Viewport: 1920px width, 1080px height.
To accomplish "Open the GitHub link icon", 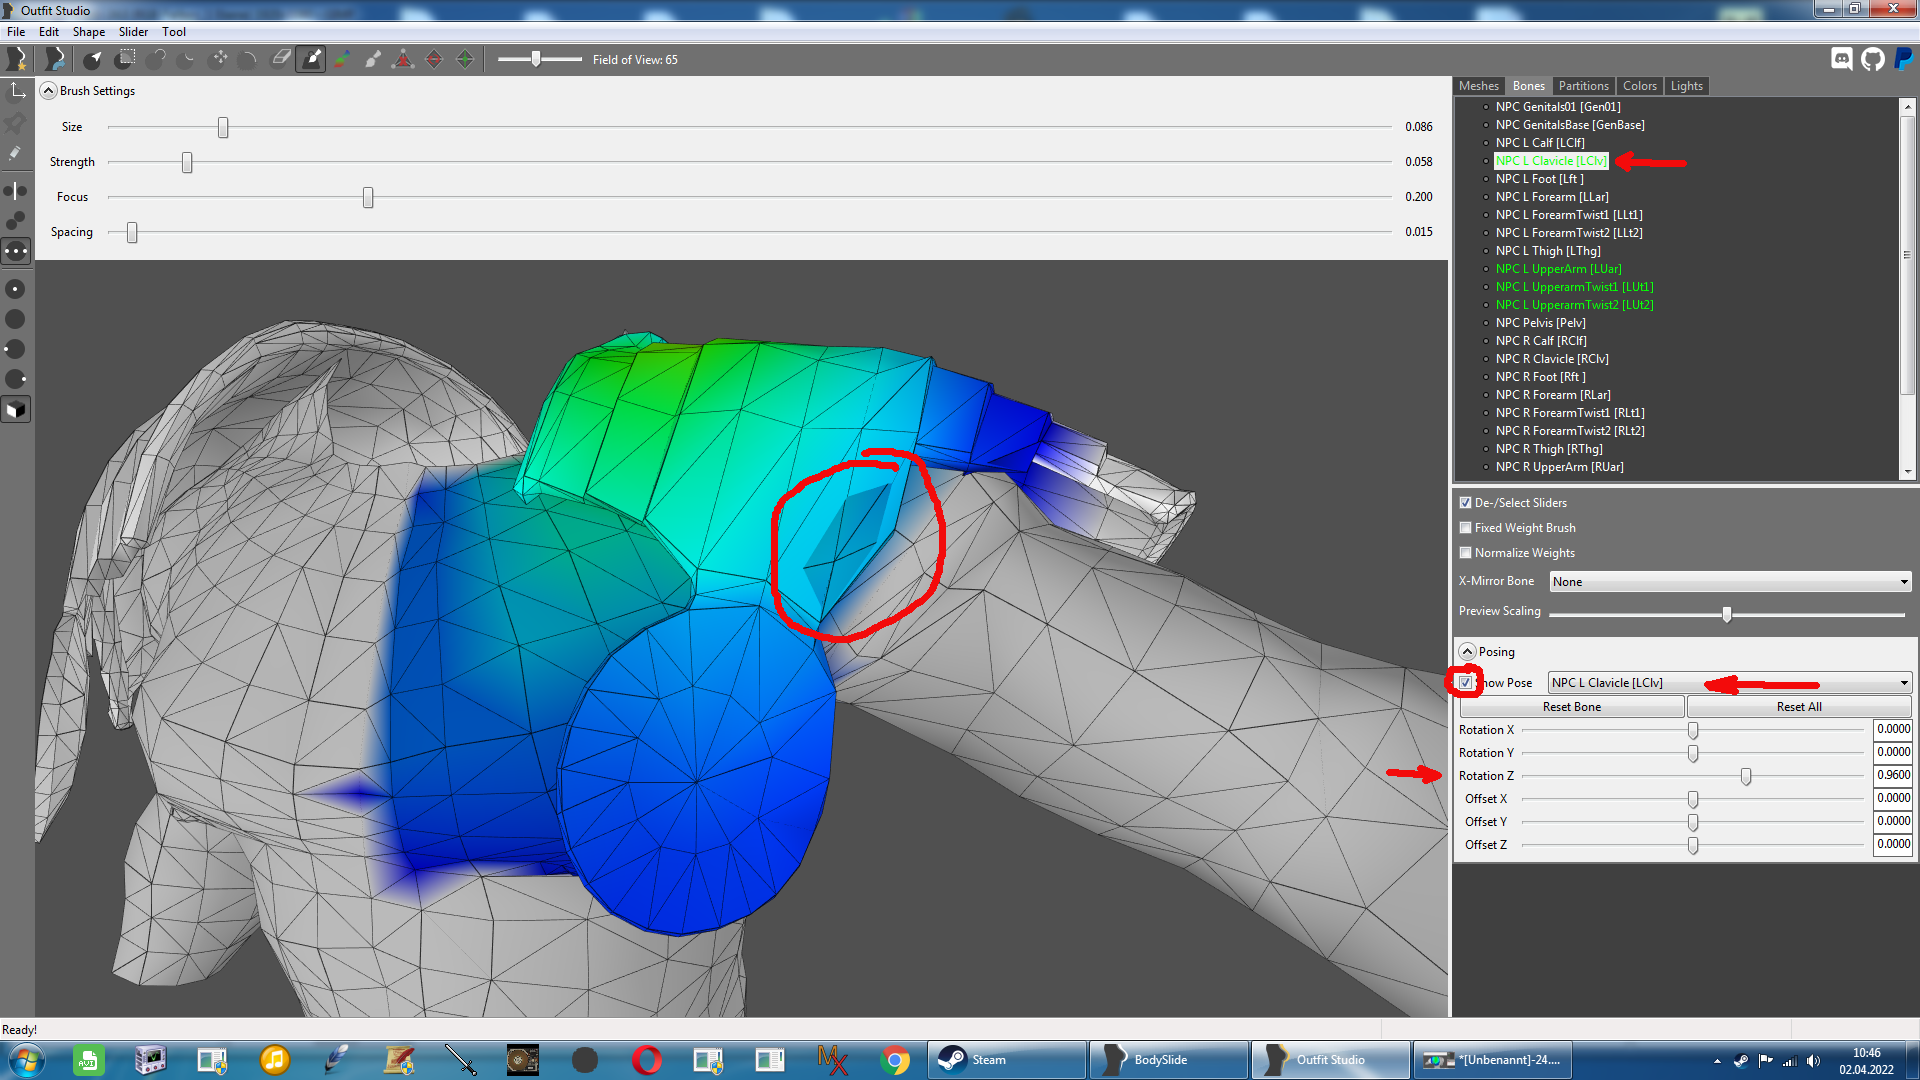I will pos(1873,59).
